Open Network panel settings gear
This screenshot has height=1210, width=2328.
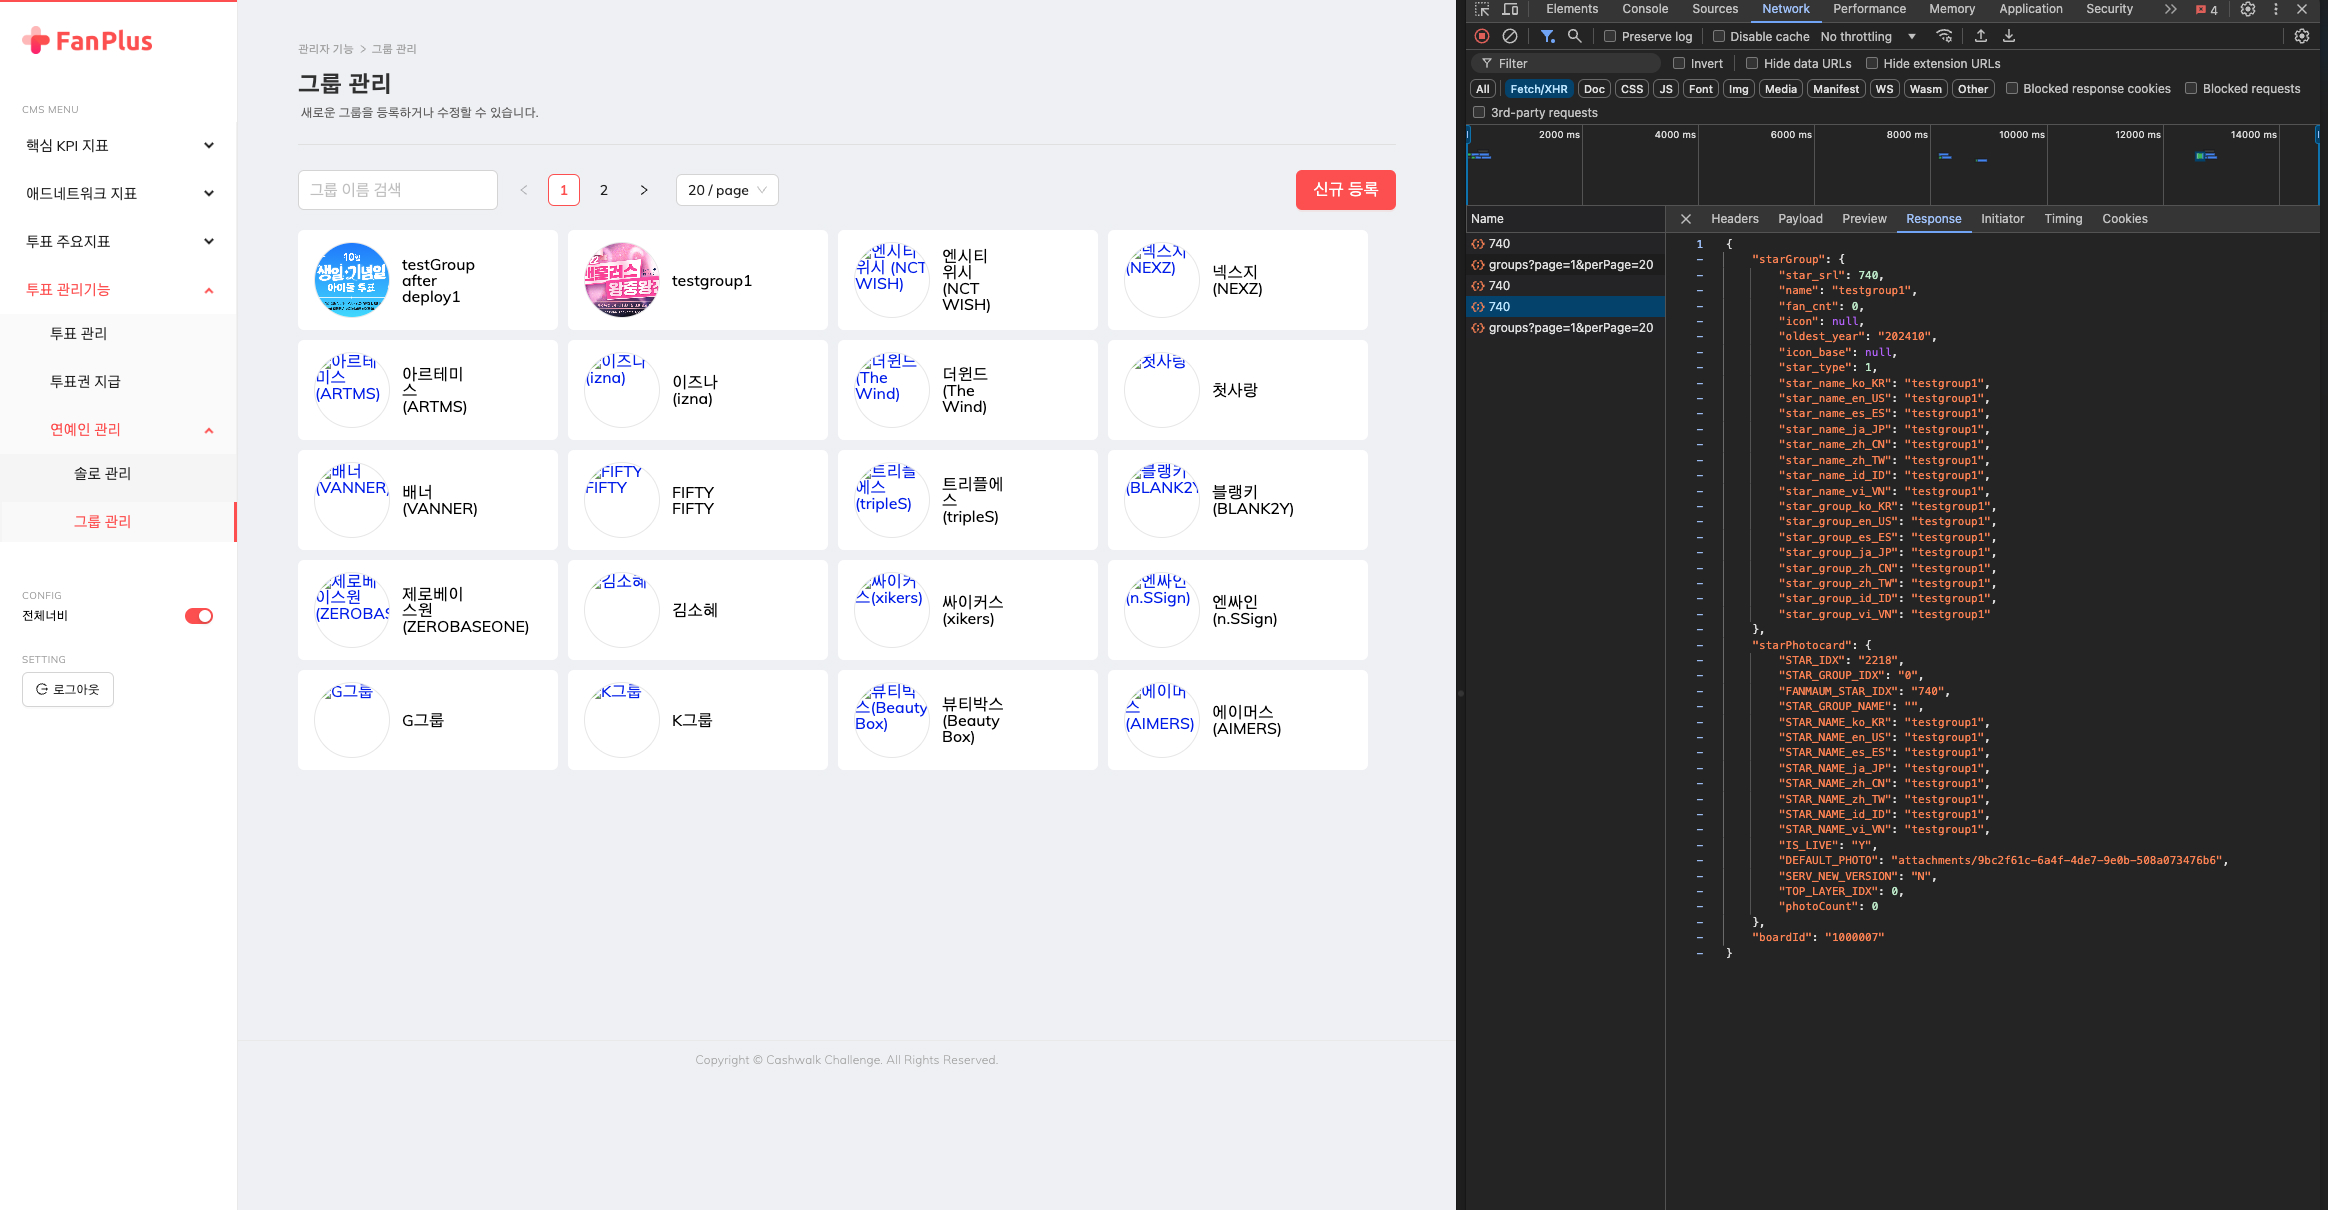[x=2301, y=36]
